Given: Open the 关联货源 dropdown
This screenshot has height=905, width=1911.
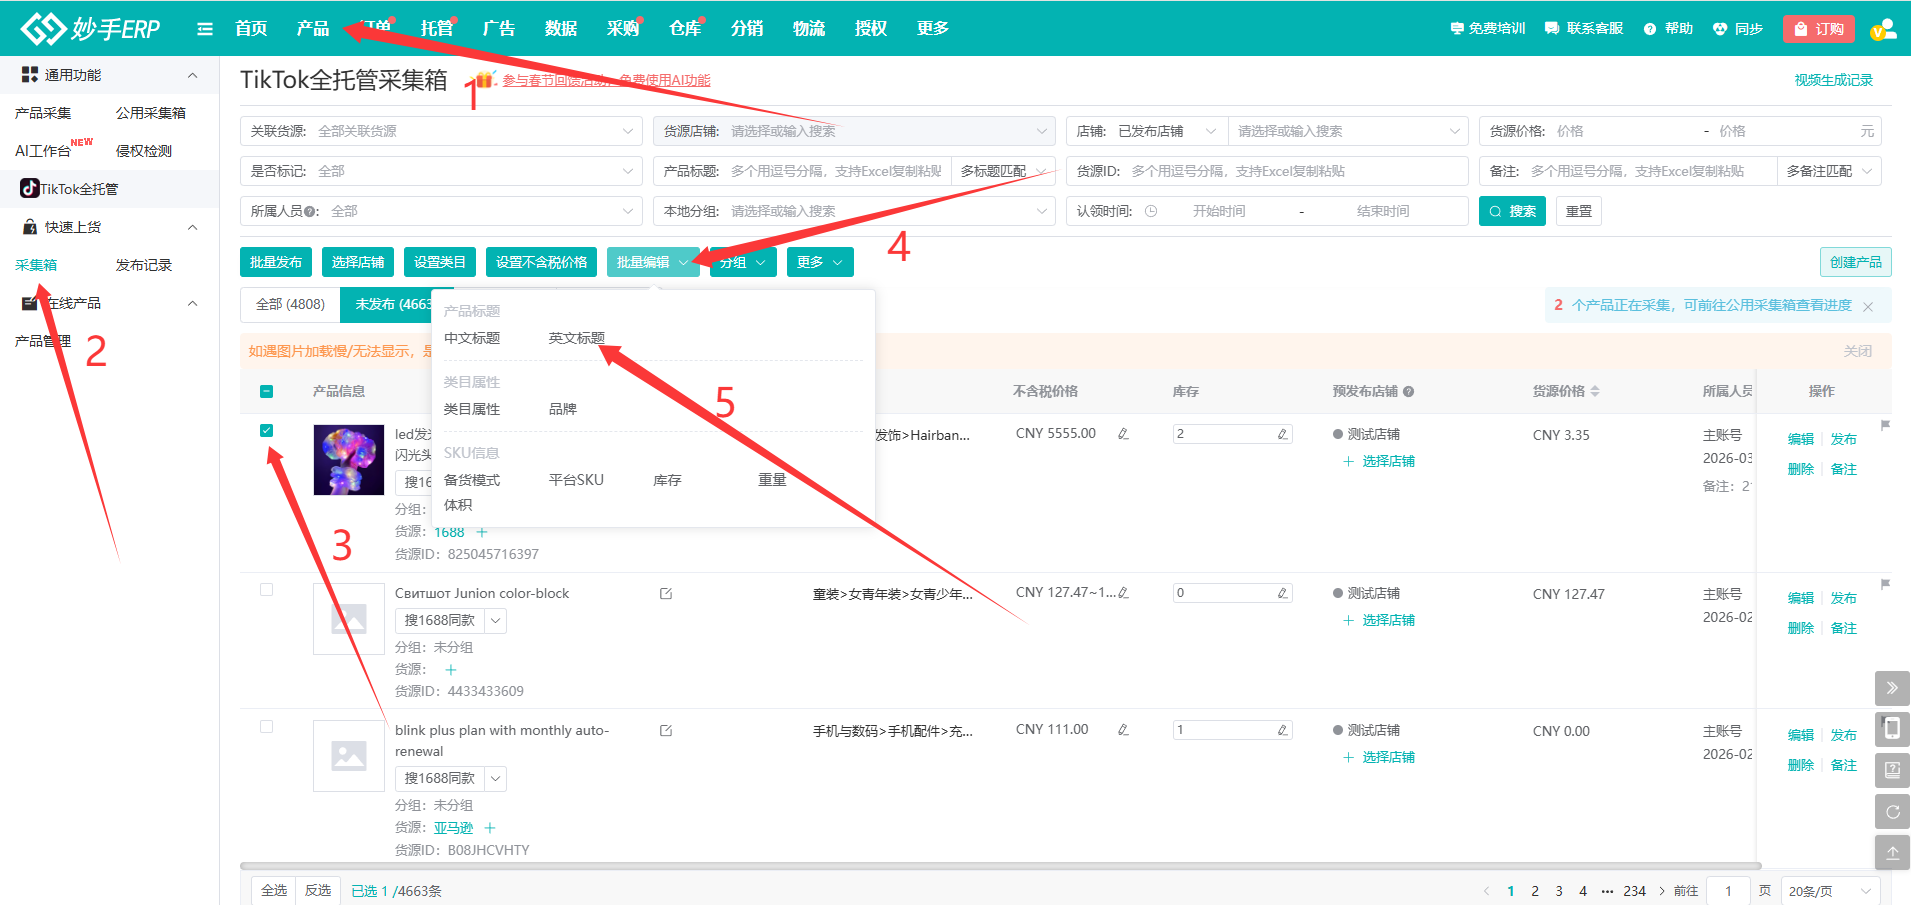Looking at the screenshot, I should (440, 131).
